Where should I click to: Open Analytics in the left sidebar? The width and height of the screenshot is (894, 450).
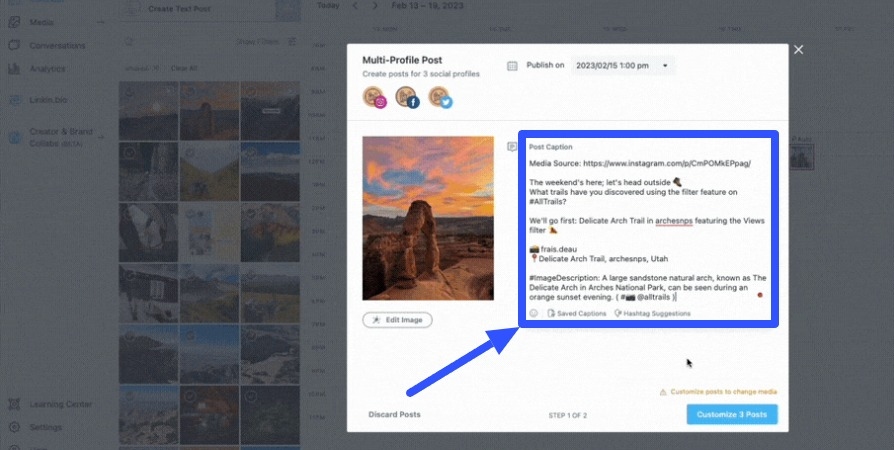48,69
